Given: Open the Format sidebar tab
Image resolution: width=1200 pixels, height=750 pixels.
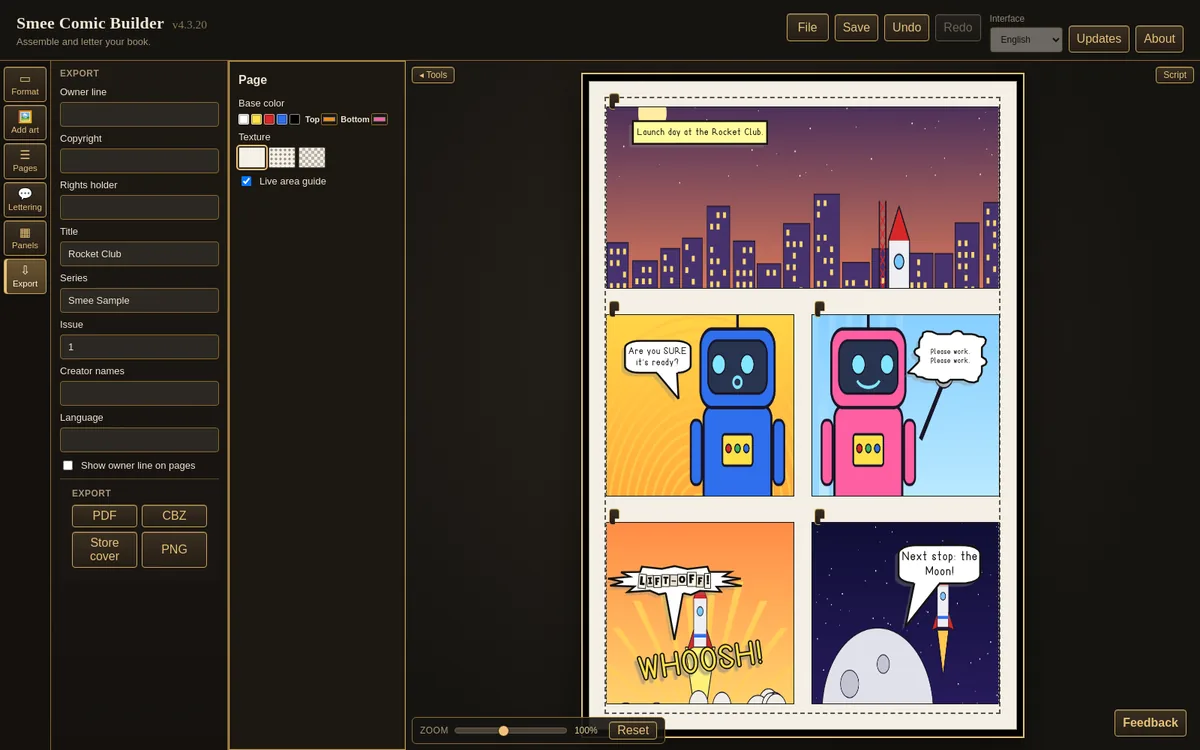Looking at the screenshot, I should (25, 84).
